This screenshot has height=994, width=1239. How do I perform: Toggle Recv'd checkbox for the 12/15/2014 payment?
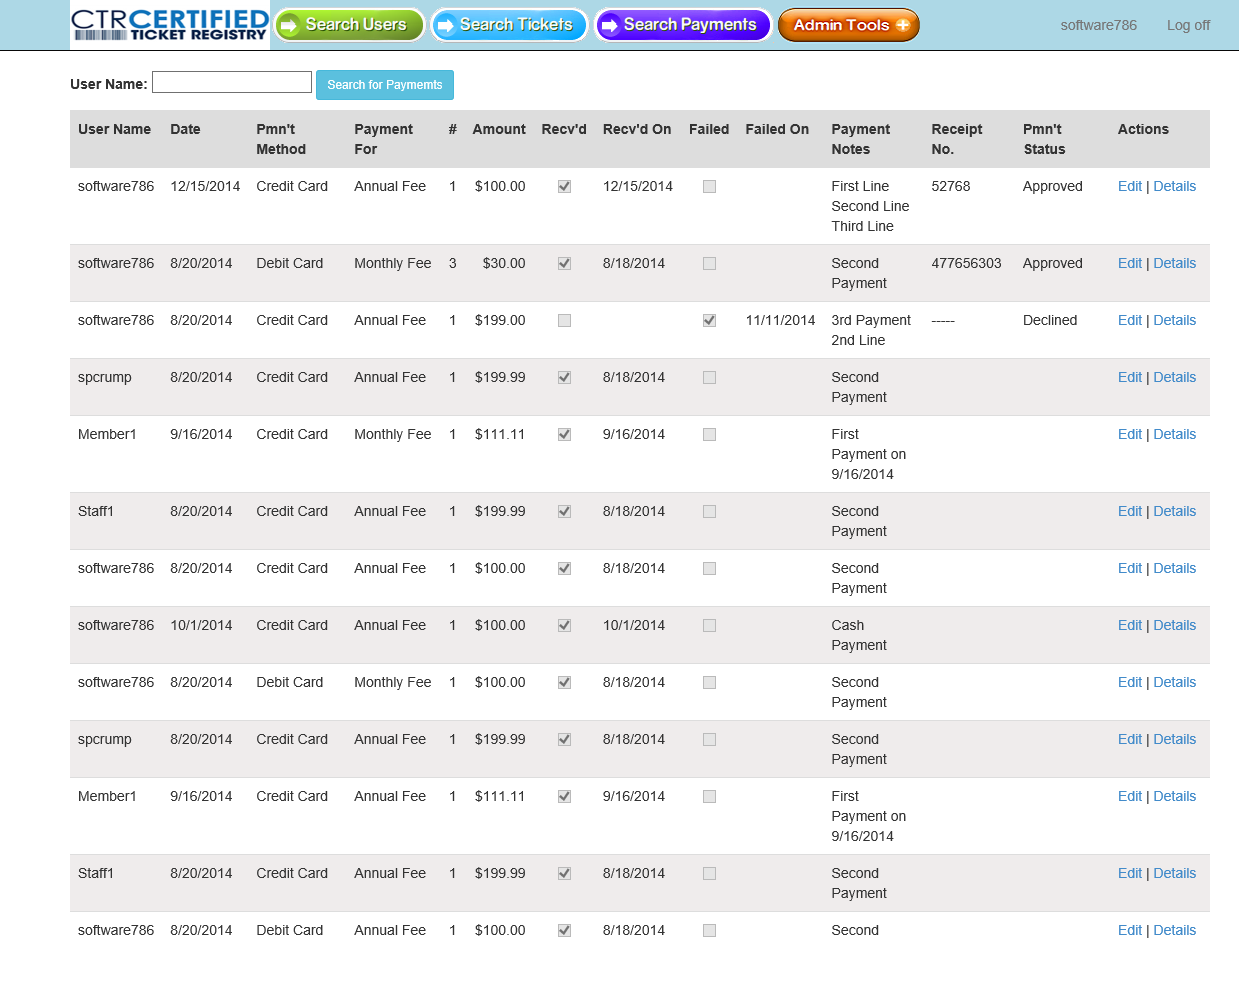[x=564, y=187]
